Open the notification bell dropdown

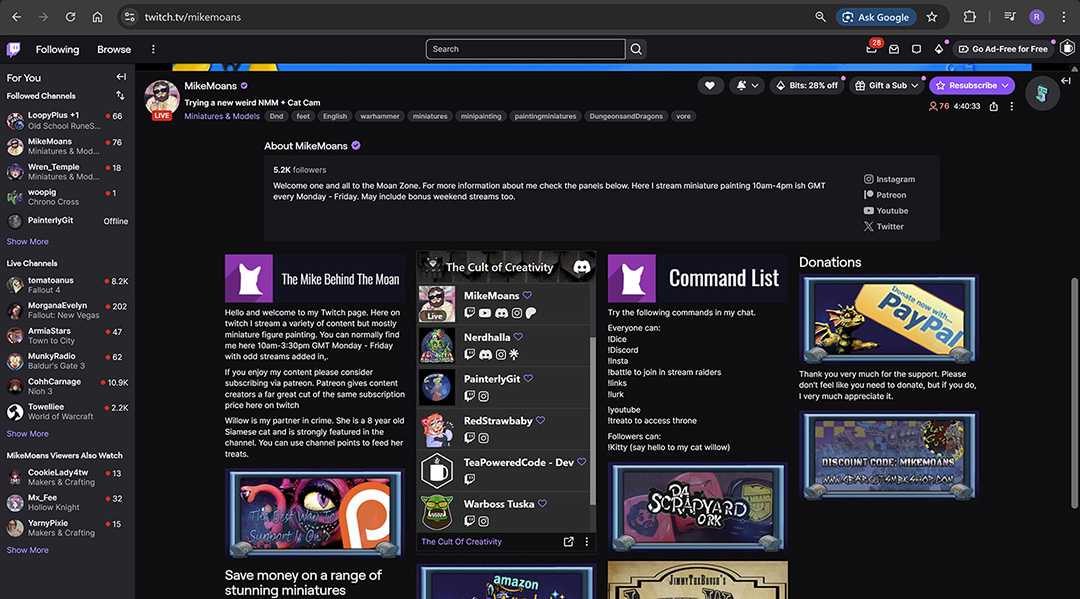pyautogui.click(x=746, y=86)
